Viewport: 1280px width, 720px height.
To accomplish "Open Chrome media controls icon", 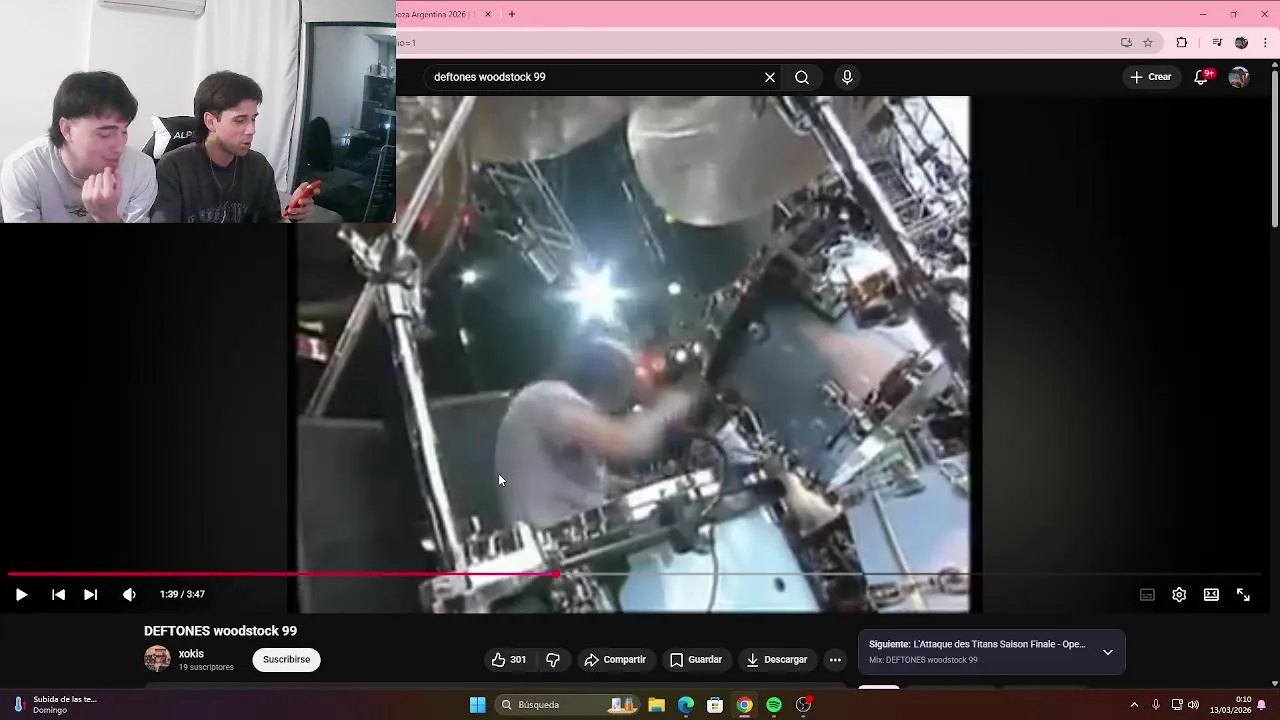I will pos(1217,43).
